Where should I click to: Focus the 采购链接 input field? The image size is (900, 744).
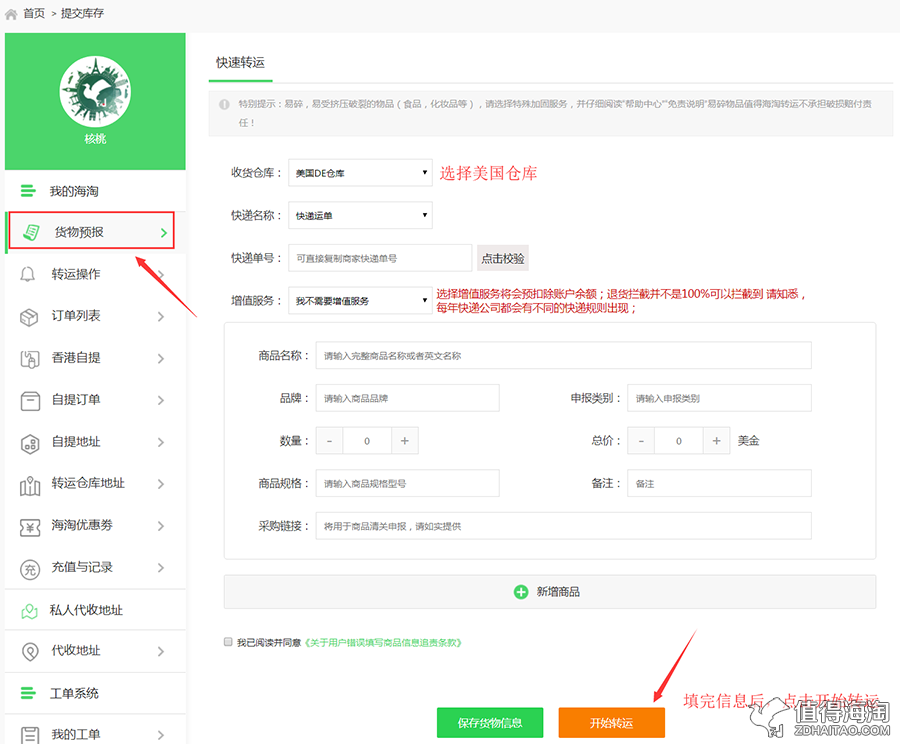(x=564, y=526)
